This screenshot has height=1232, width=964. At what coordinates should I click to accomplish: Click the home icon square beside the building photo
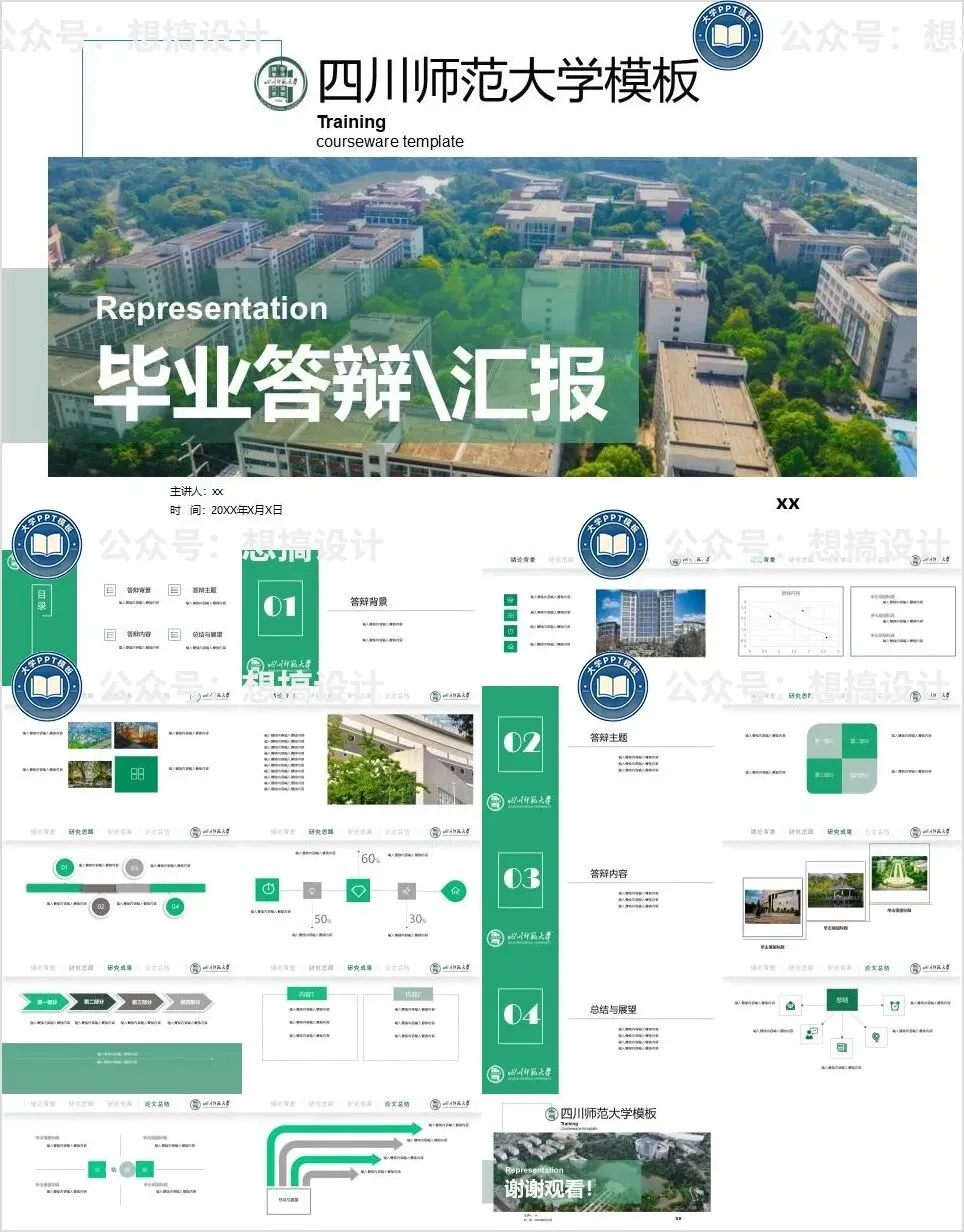[510, 646]
